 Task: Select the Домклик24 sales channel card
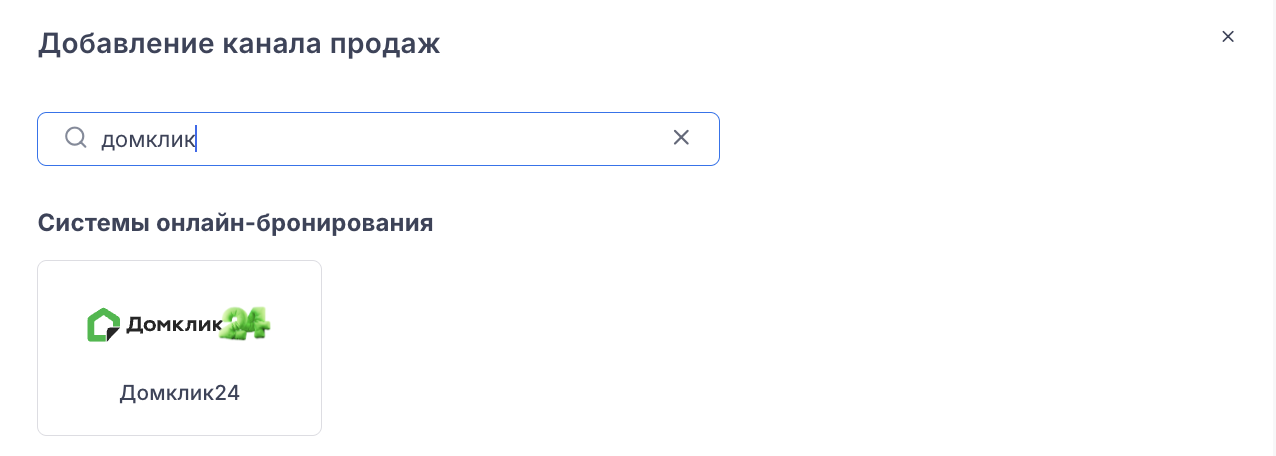(179, 348)
